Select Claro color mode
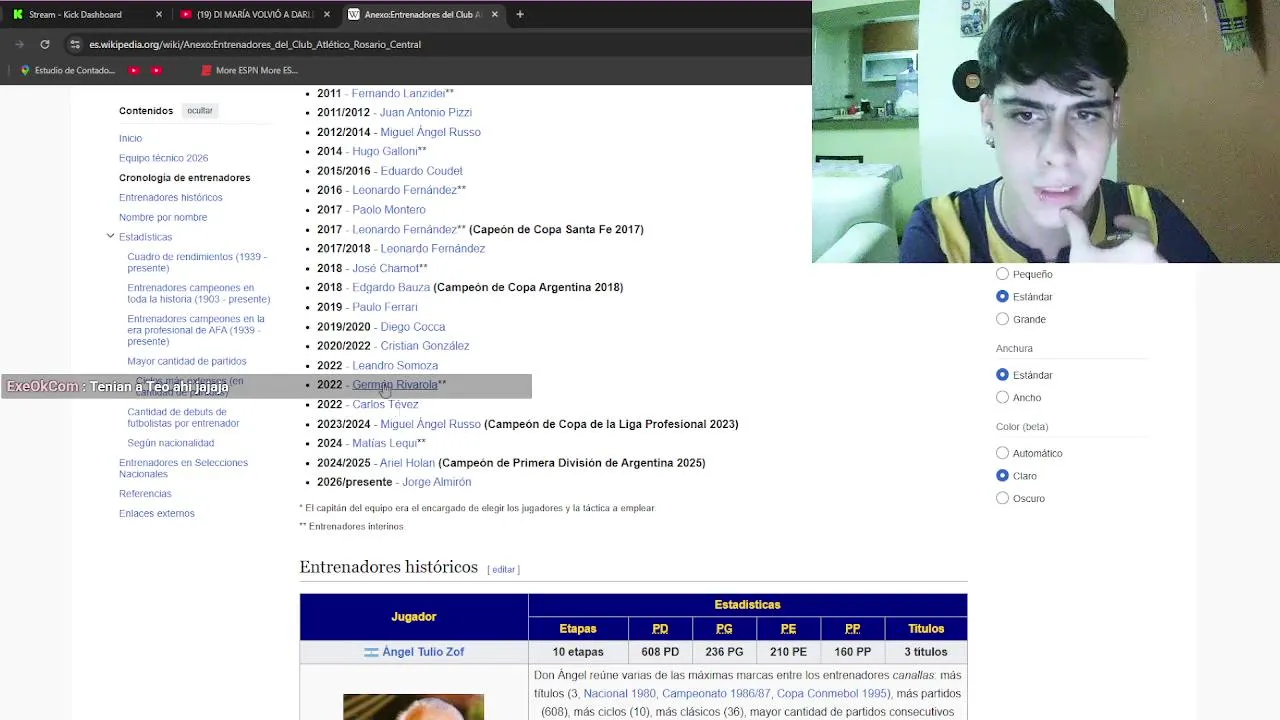Image resolution: width=1280 pixels, height=720 pixels. click(x=1002, y=476)
